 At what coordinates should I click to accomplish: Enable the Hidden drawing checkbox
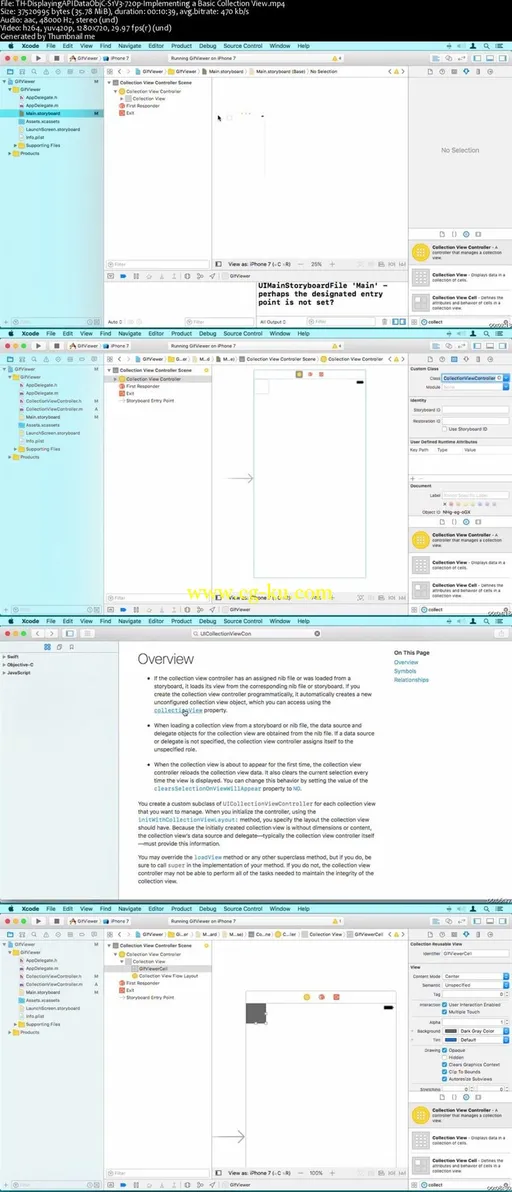pyautogui.click(x=445, y=1057)
